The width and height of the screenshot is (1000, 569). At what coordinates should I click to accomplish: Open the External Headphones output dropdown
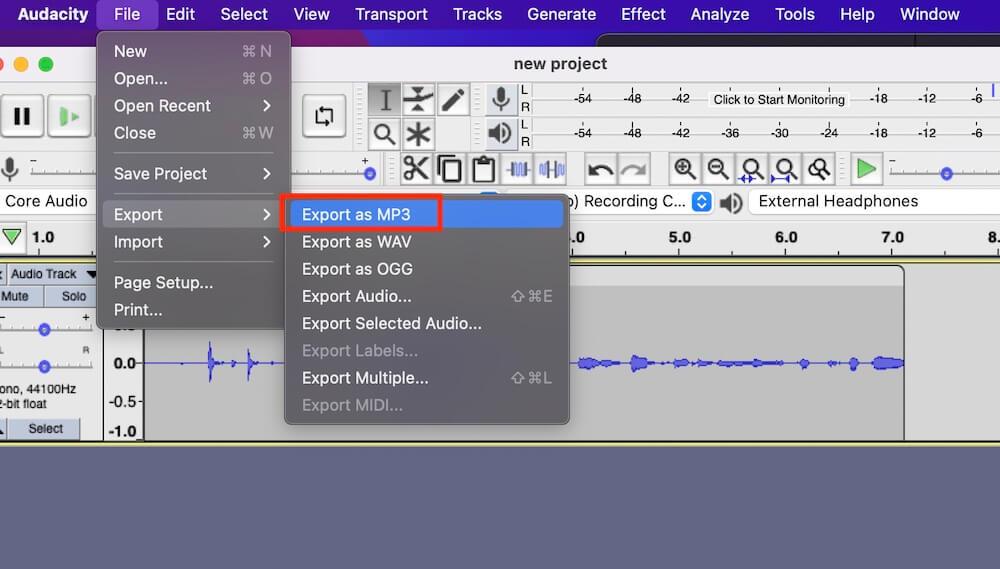tap(874, 202)
